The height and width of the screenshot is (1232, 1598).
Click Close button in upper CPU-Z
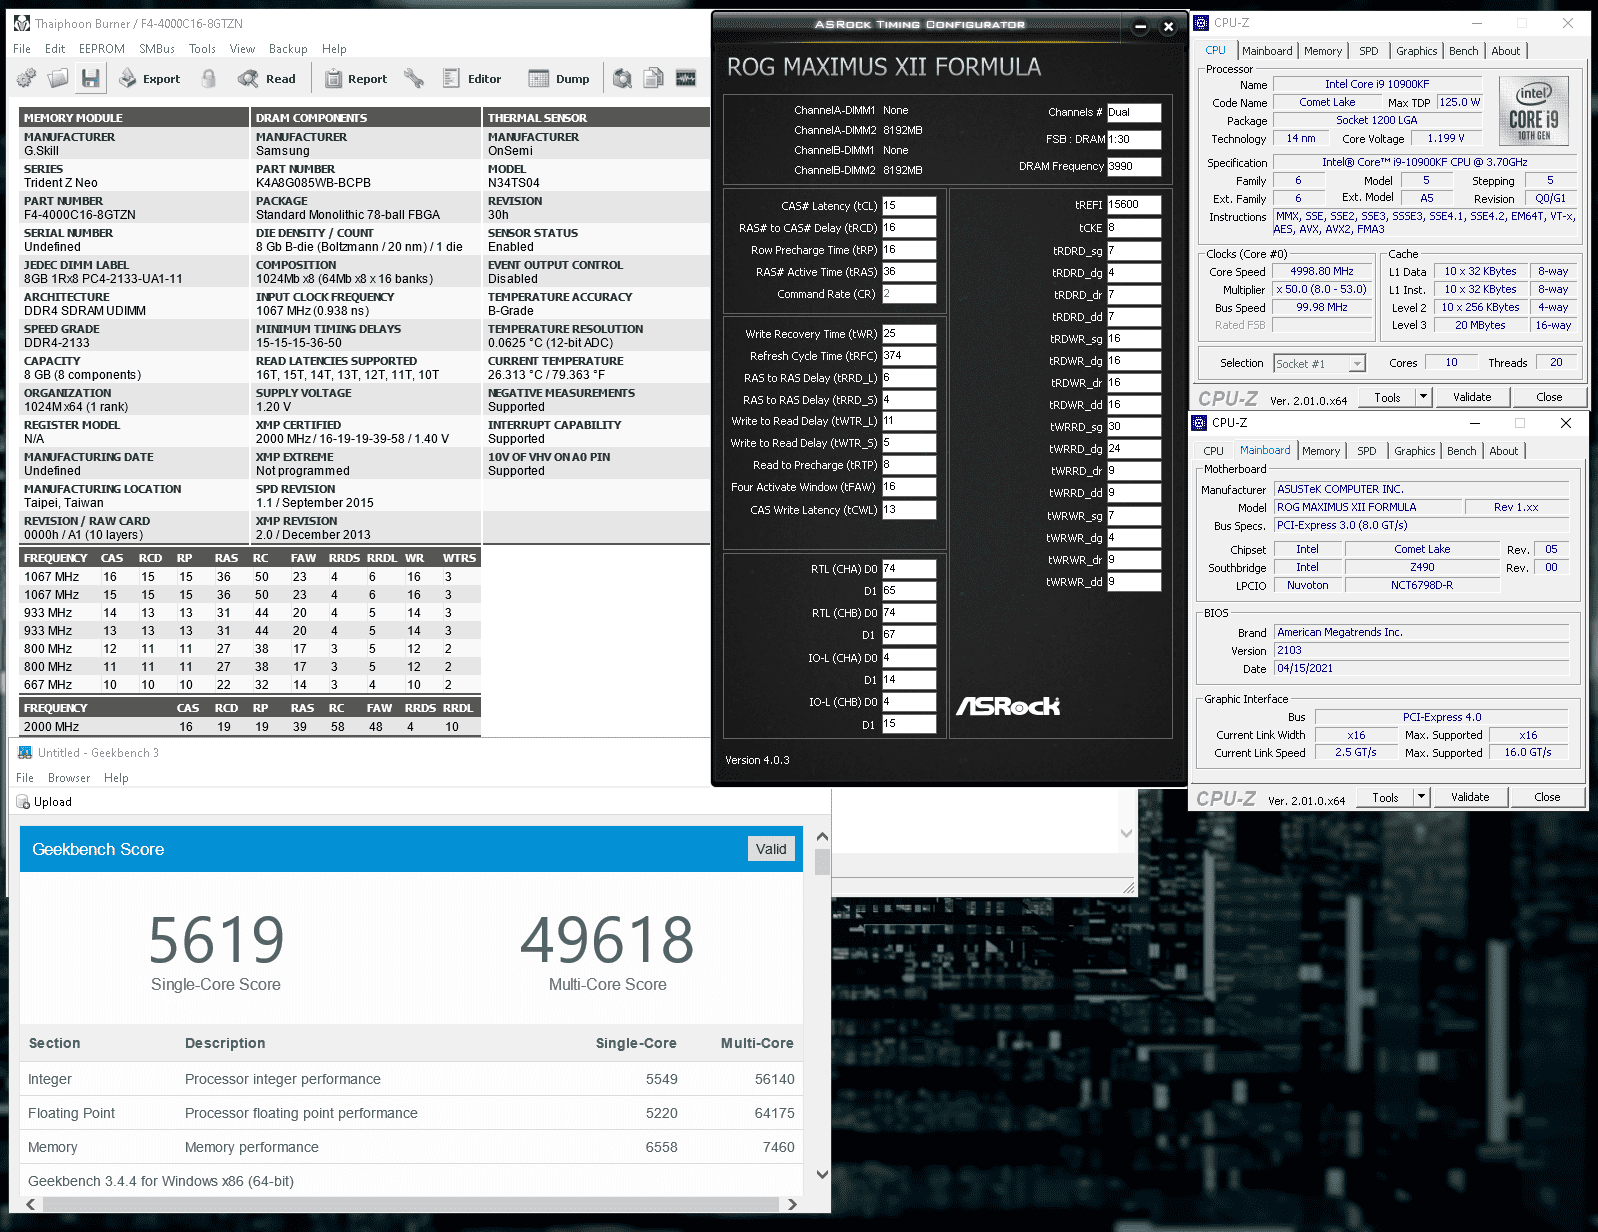coord(1549,397)
